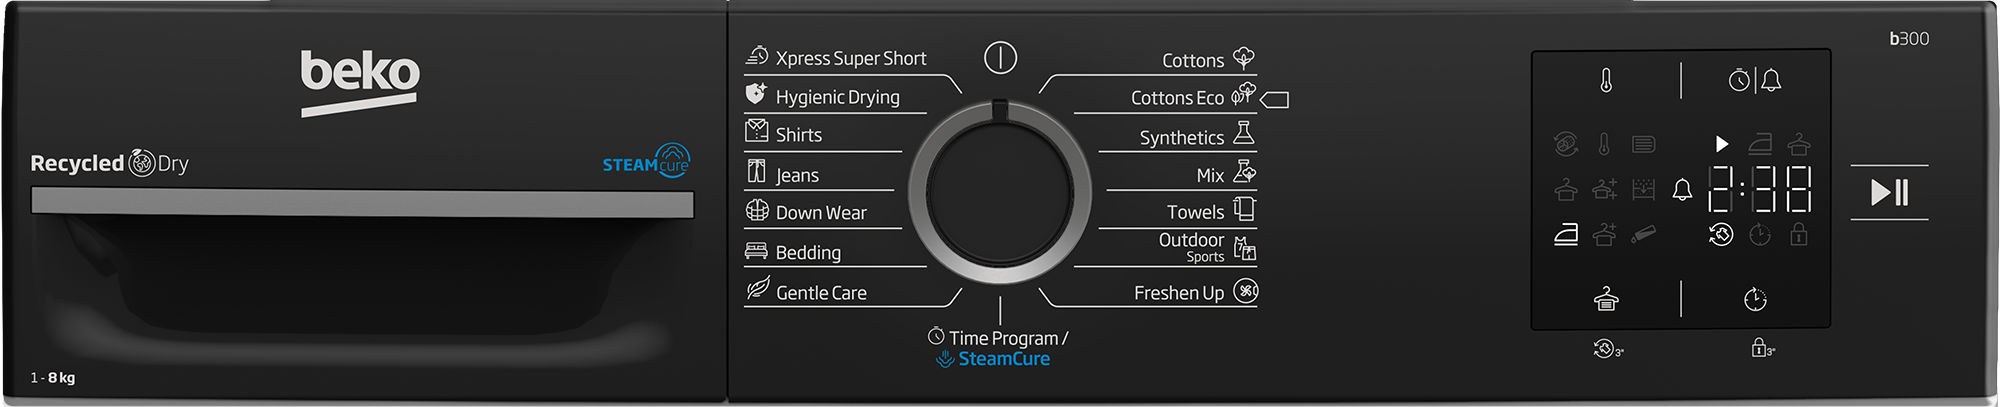This screenshot has height=407, width=2000.
Task: Tap the dryness level hanger button
Action: pyautogui.click(x=1606, y=298)
